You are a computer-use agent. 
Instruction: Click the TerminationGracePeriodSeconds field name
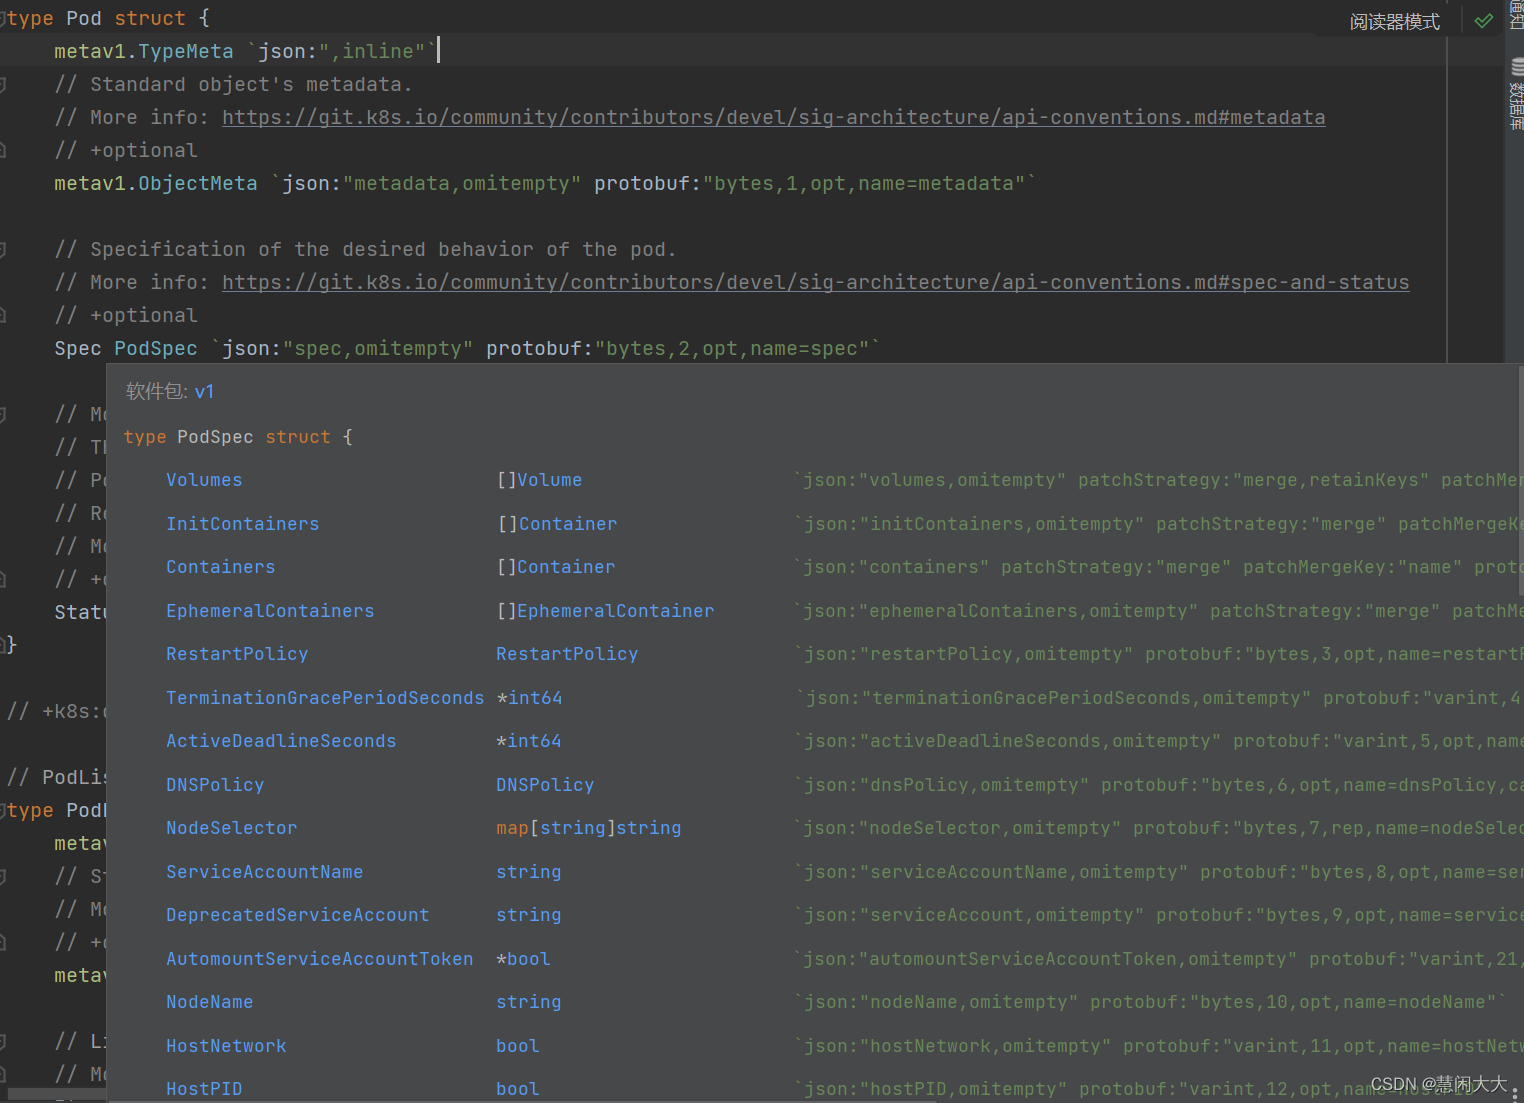point(325,698)
